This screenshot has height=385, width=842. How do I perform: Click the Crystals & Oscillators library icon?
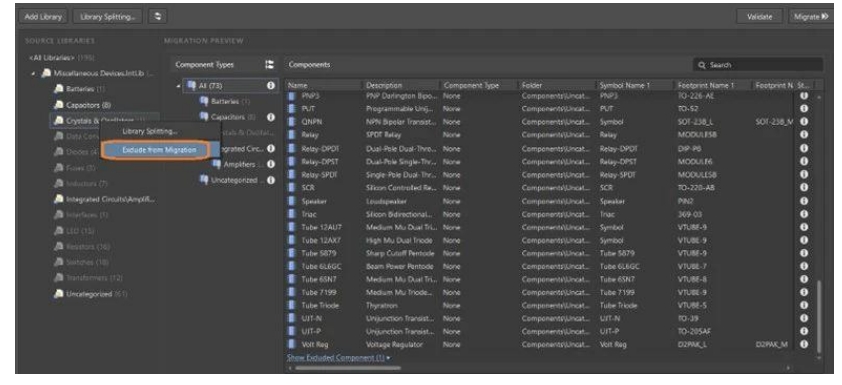[x=59, y=120]
